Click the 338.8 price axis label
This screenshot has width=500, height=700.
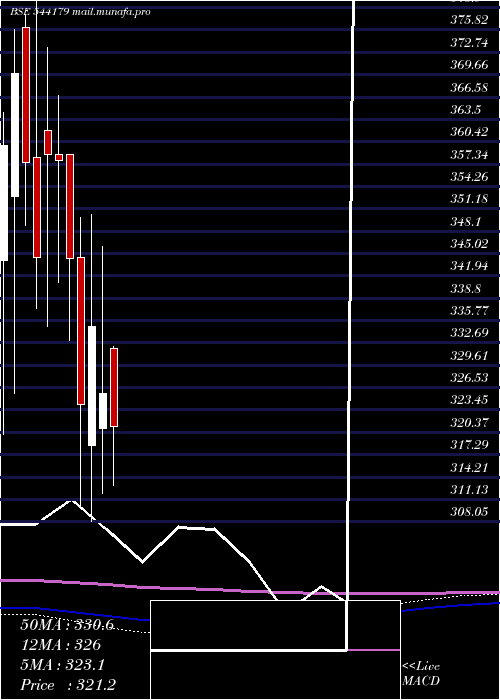[x=466, y=288]
